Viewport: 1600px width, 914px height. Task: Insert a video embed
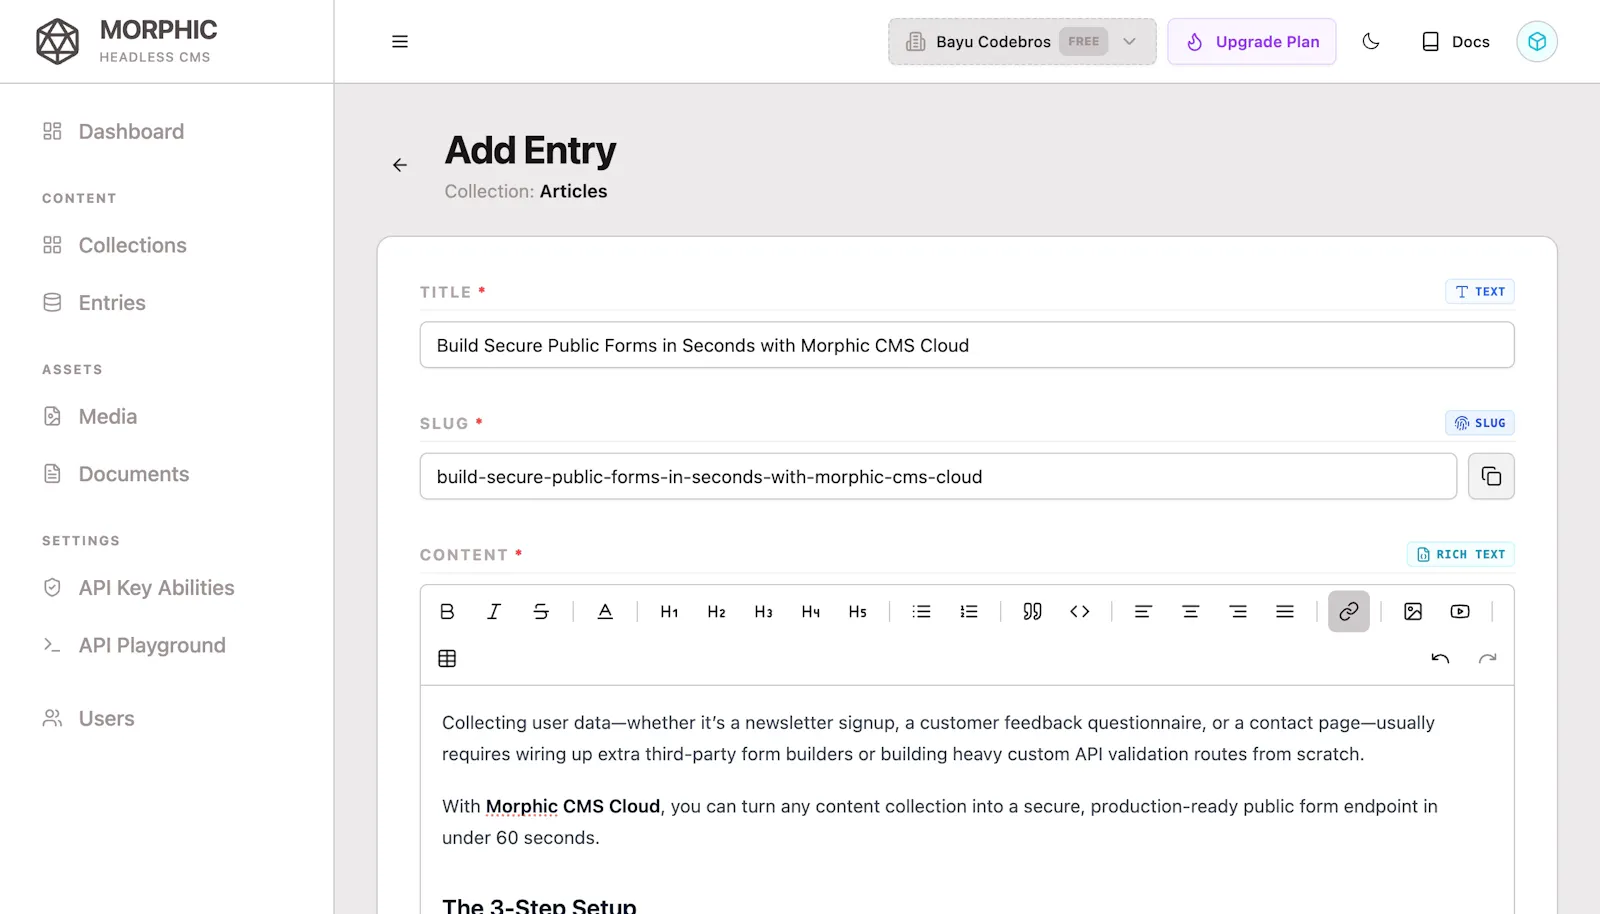tap(1460, 611)
